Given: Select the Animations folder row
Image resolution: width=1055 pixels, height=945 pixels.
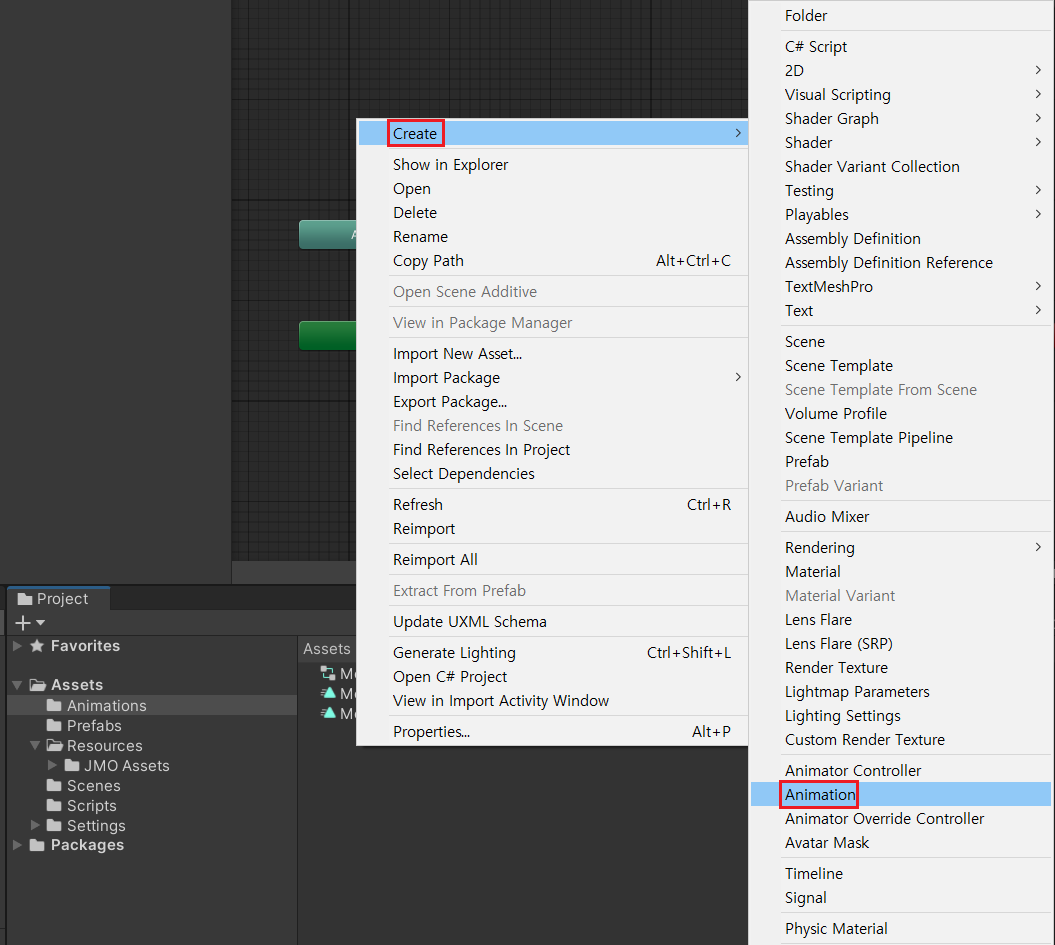Looking at the screenshot, I should (x=151, y=706).
